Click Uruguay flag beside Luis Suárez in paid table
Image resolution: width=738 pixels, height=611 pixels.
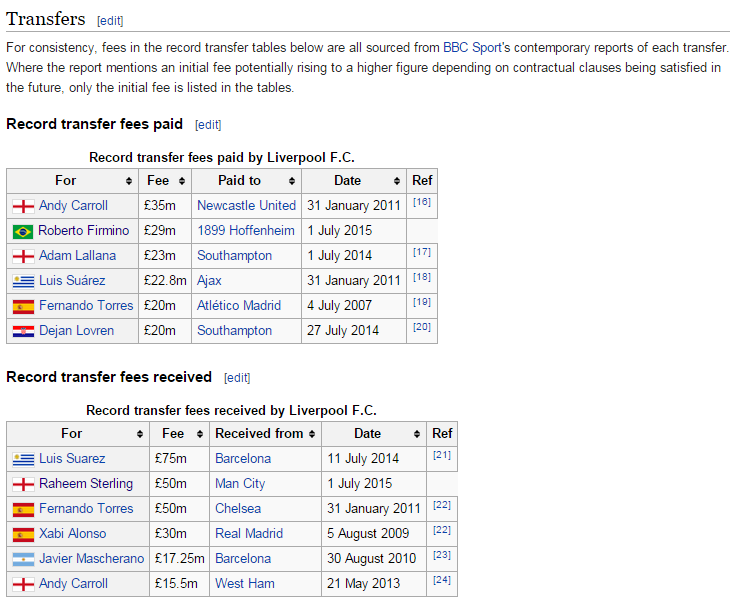point(23,281)
